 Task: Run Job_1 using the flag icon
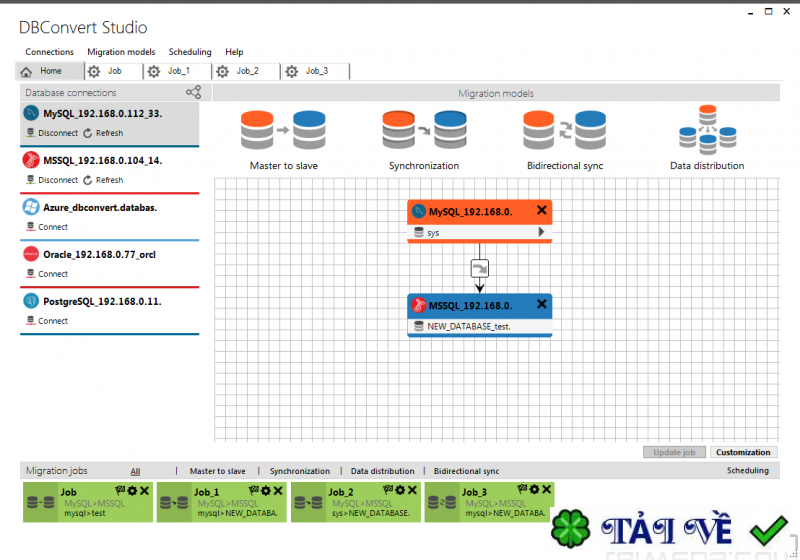coord(254,490)
